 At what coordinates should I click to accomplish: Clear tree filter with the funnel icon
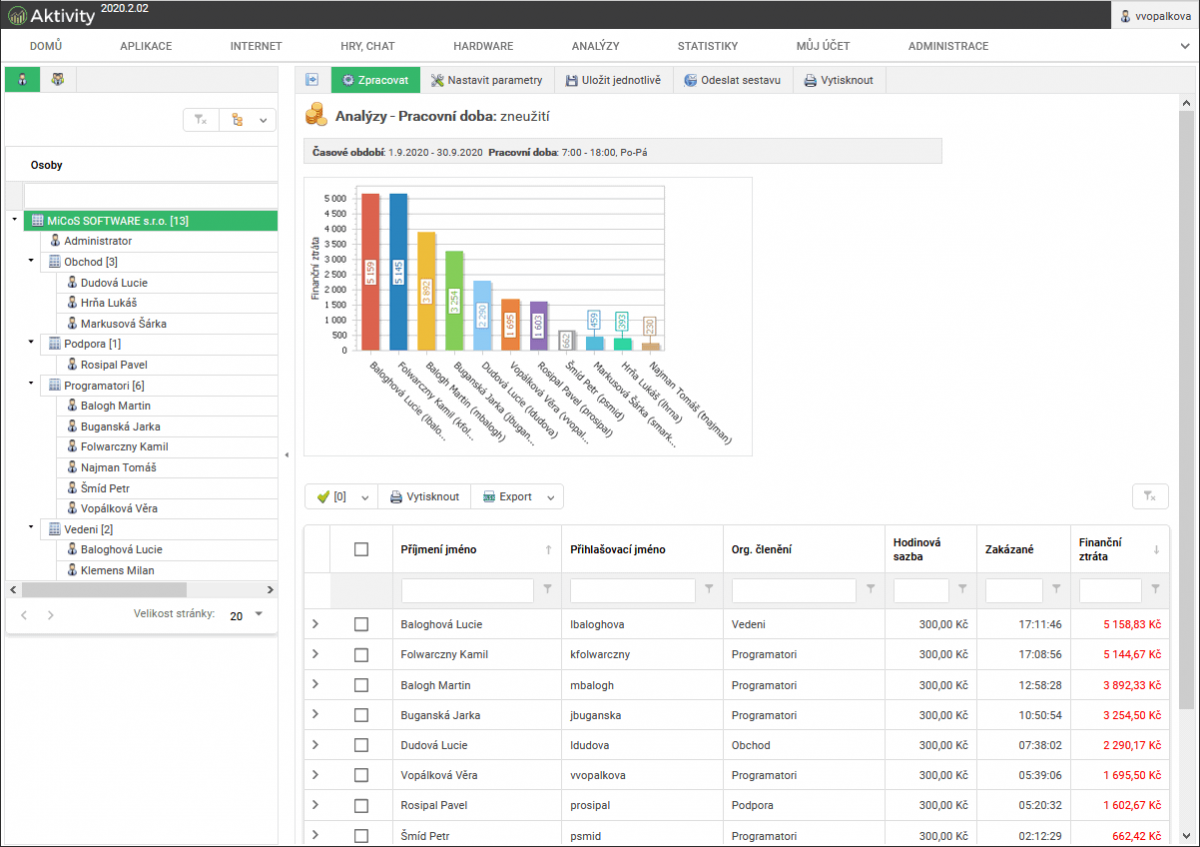[200, 120]
